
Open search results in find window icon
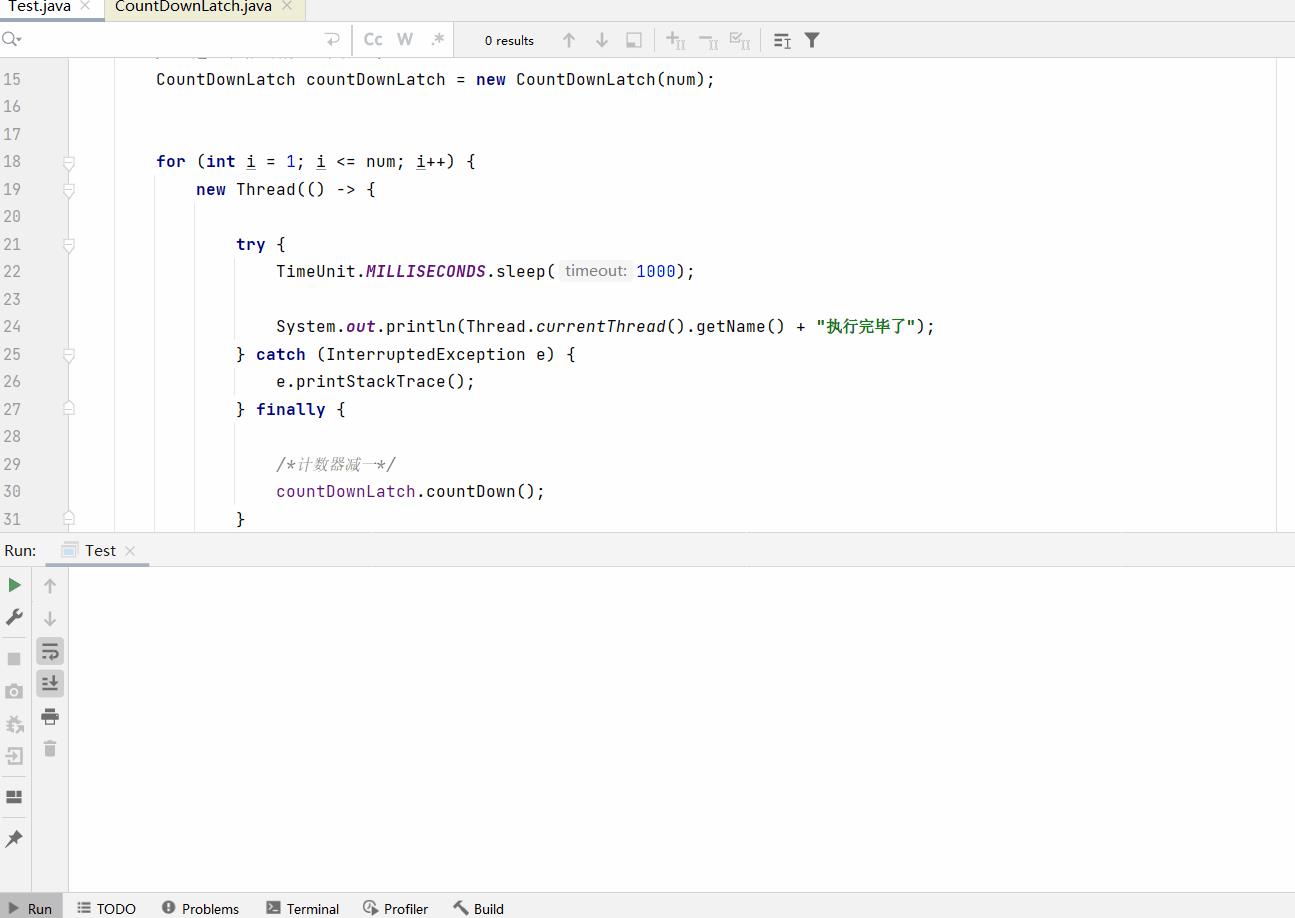pos(782,40)
